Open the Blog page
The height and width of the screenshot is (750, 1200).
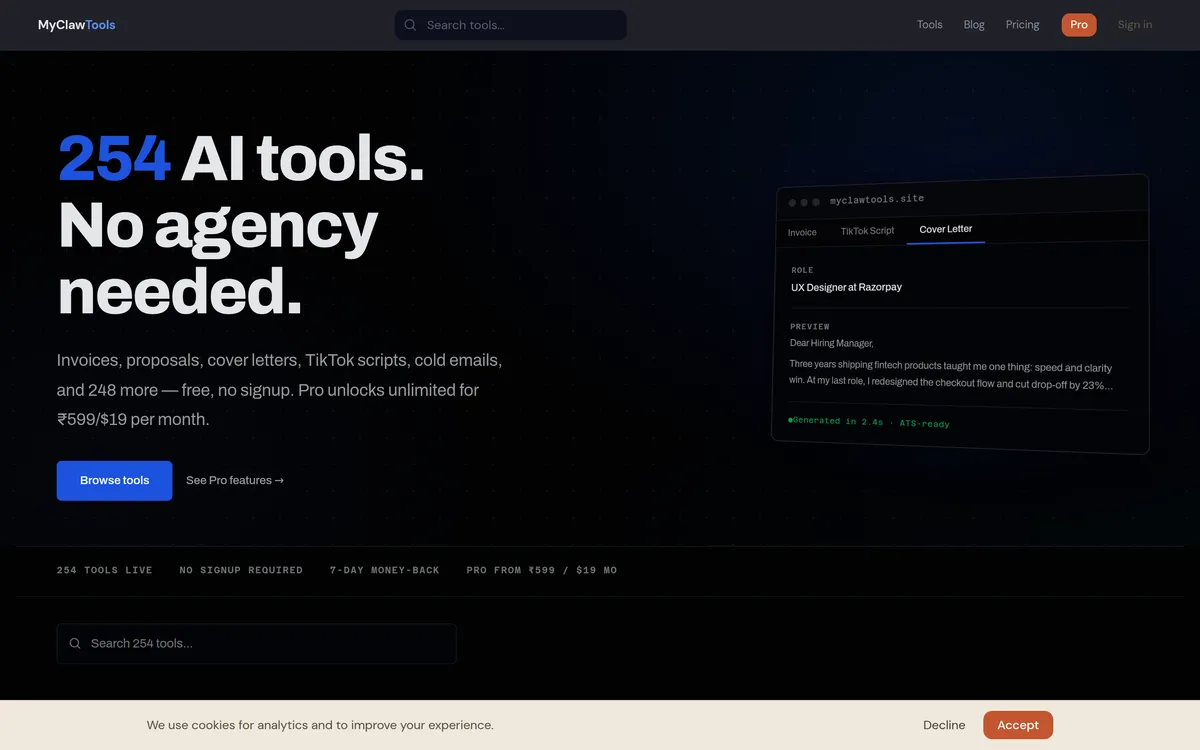973,24
